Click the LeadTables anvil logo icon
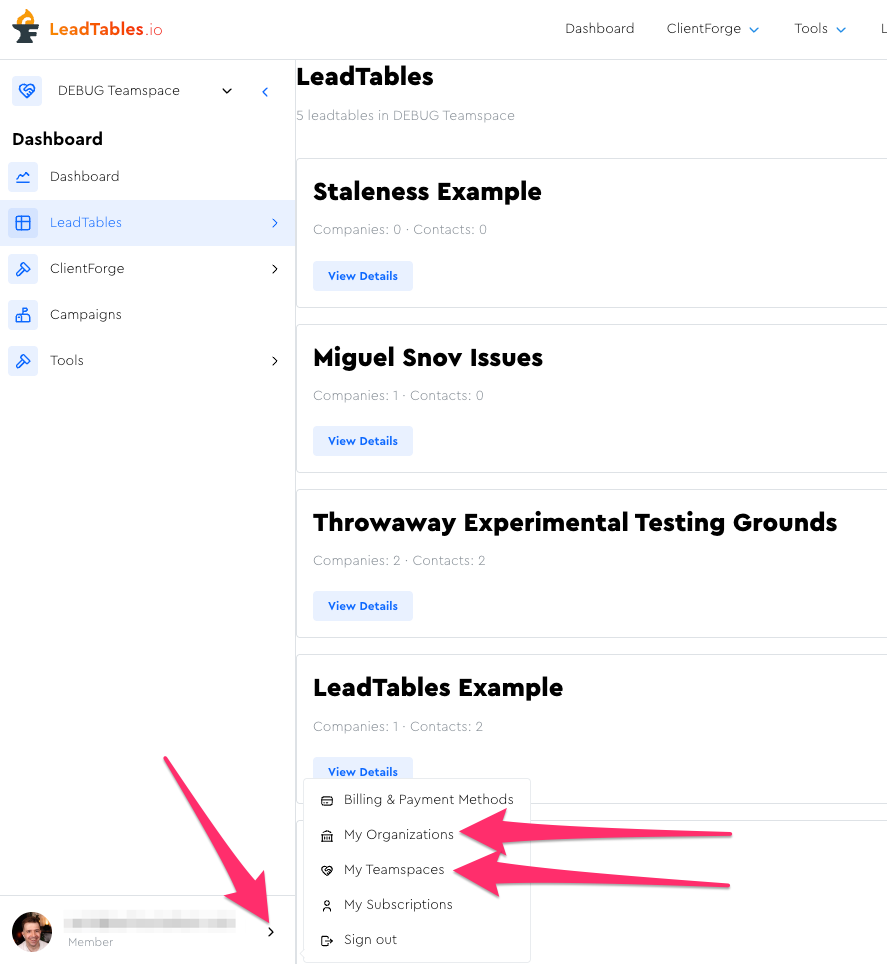This screenshot has width=887, height=964. [x=26, y=28]
